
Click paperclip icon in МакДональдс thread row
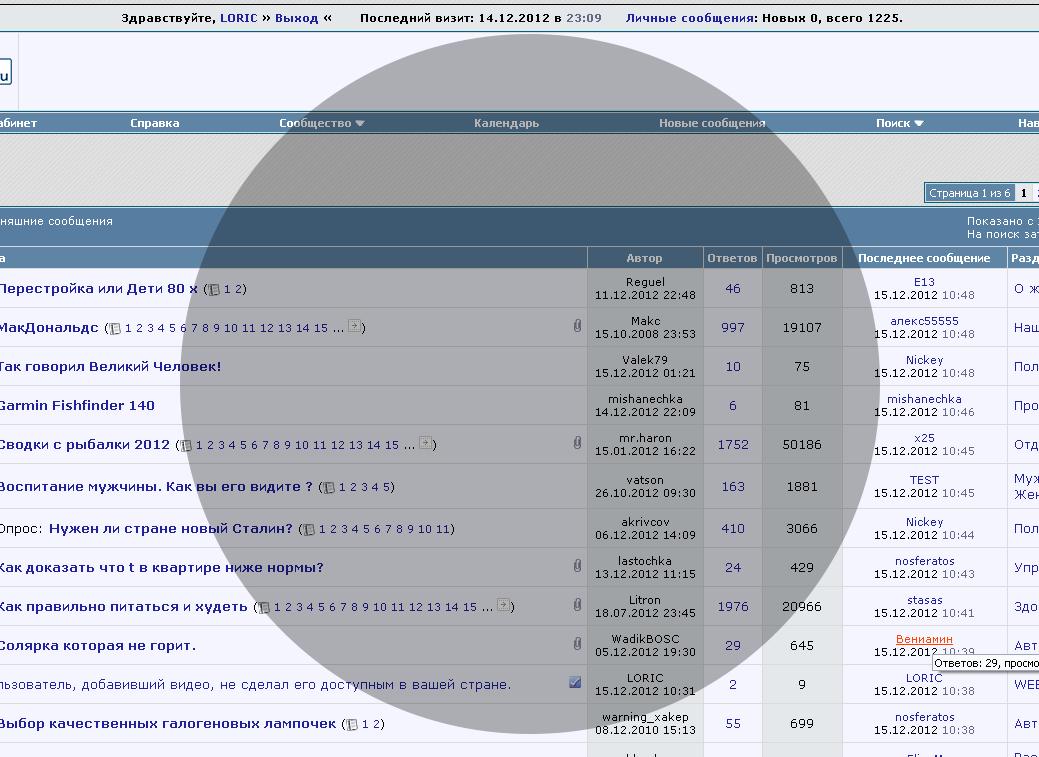(577, 326)
